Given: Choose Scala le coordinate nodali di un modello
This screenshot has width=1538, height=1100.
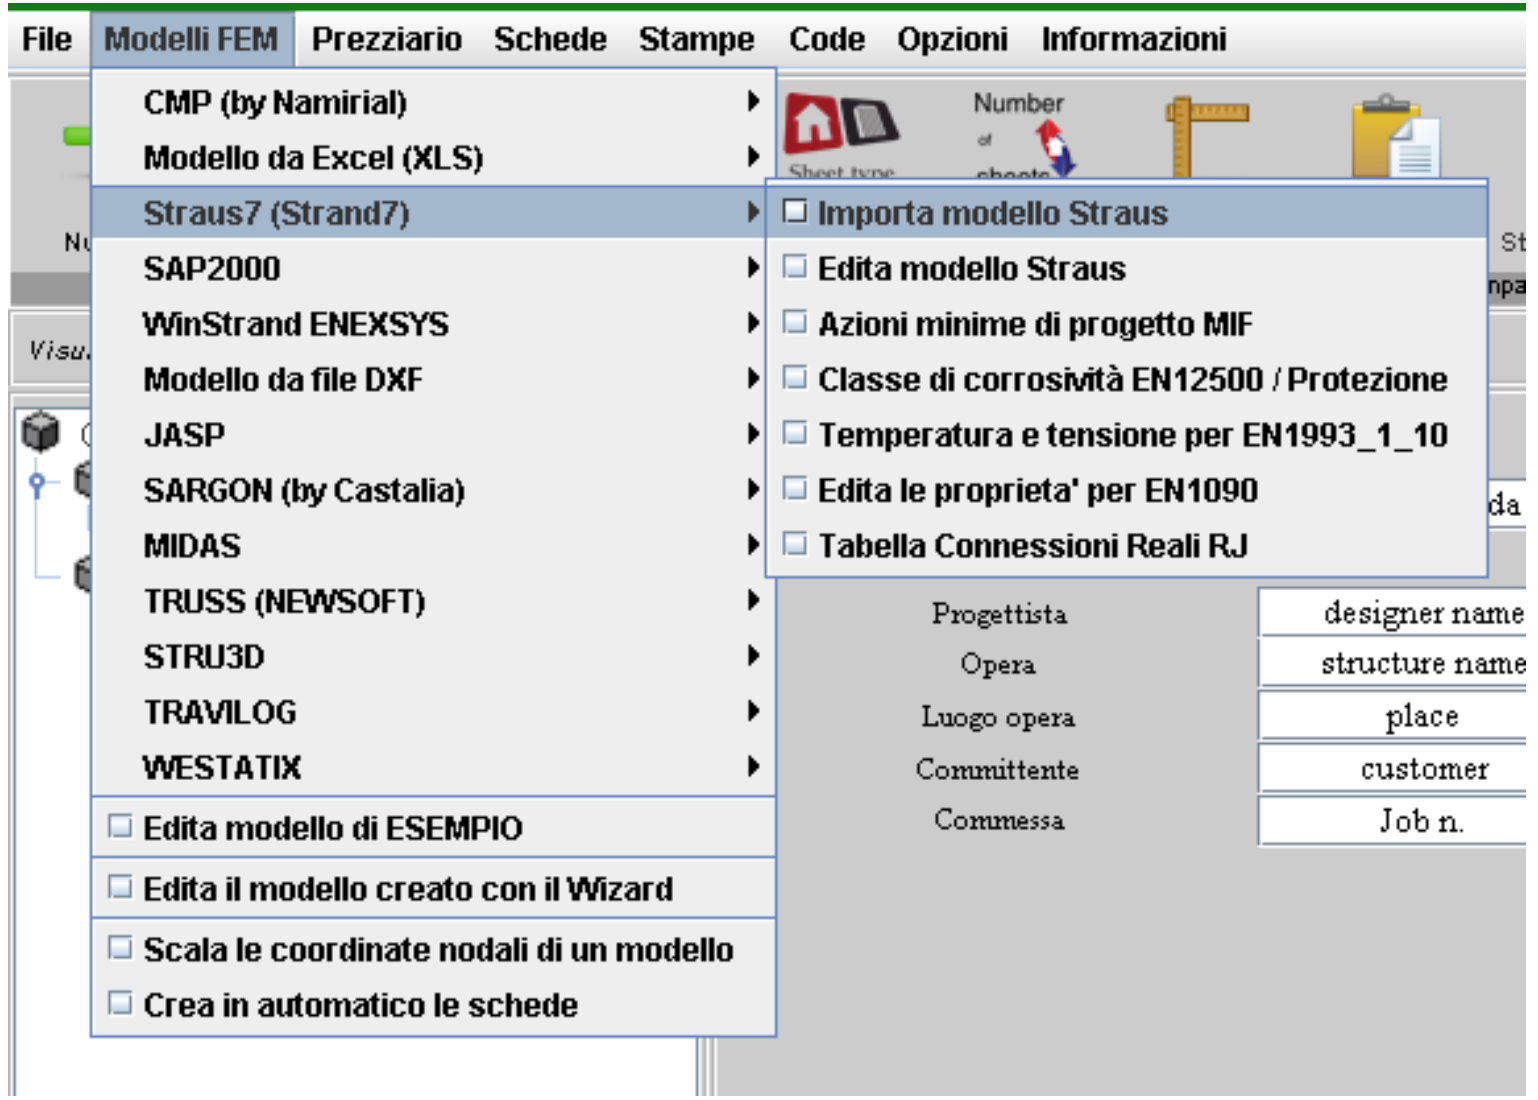Looking at the screenshot, I should (434, 949).
